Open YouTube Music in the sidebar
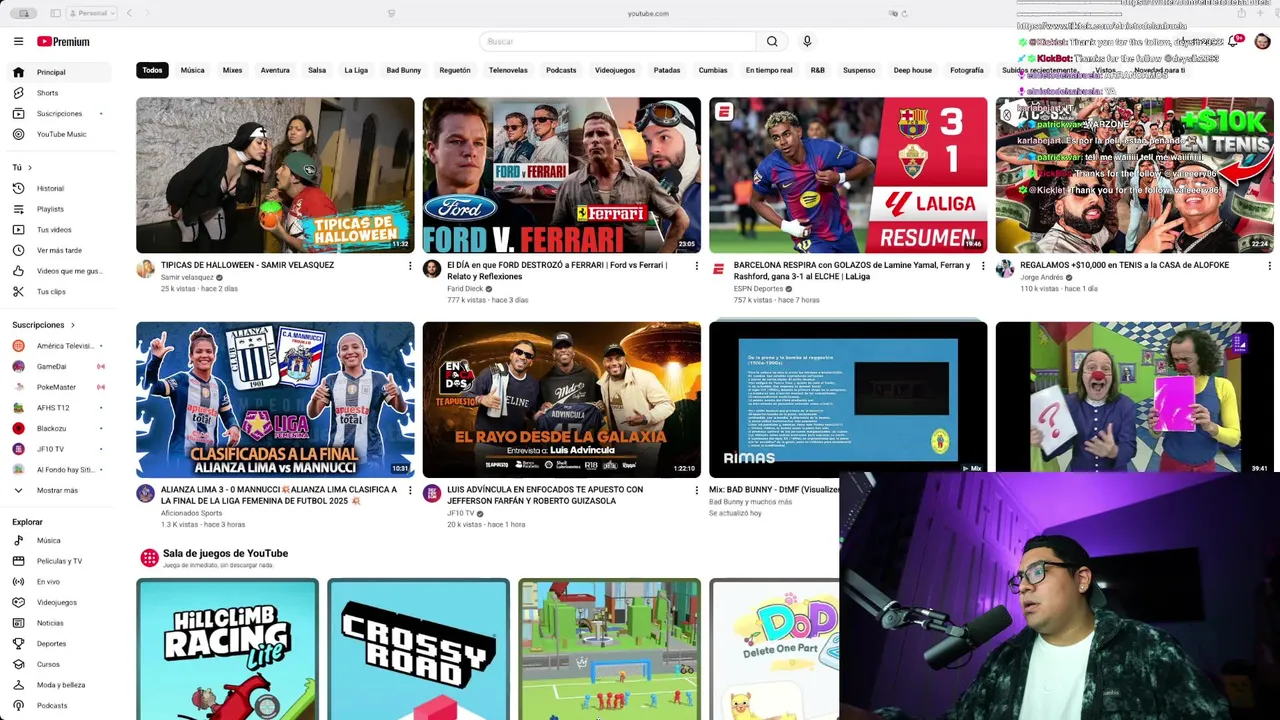 [60, 134]
